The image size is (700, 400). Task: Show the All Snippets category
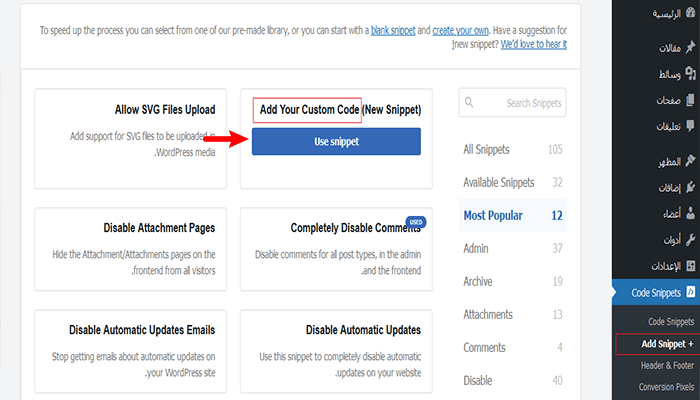(x=486, y=149)
